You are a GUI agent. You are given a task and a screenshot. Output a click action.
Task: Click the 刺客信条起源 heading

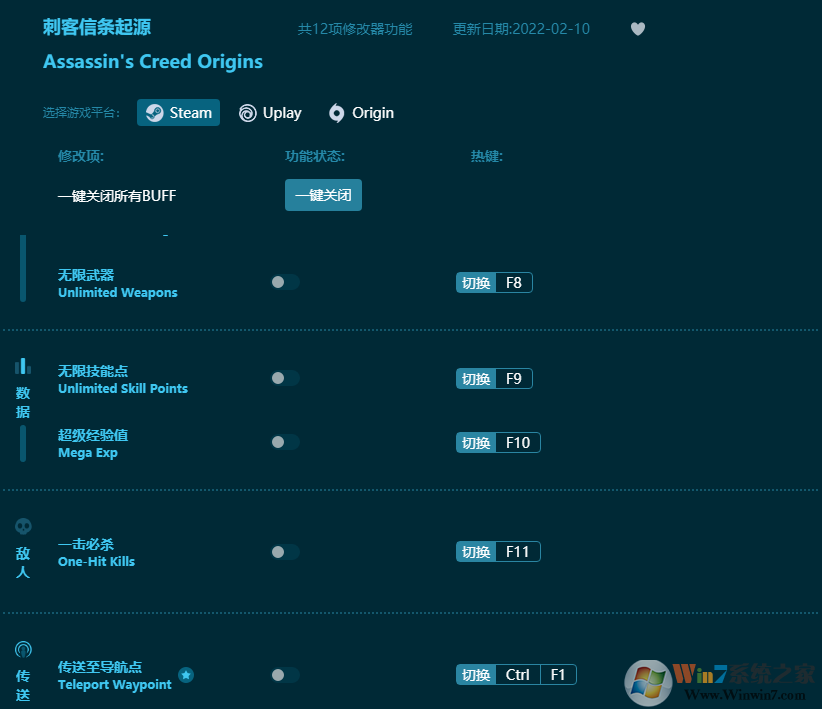pyautogui.click(x=97, y=27)
